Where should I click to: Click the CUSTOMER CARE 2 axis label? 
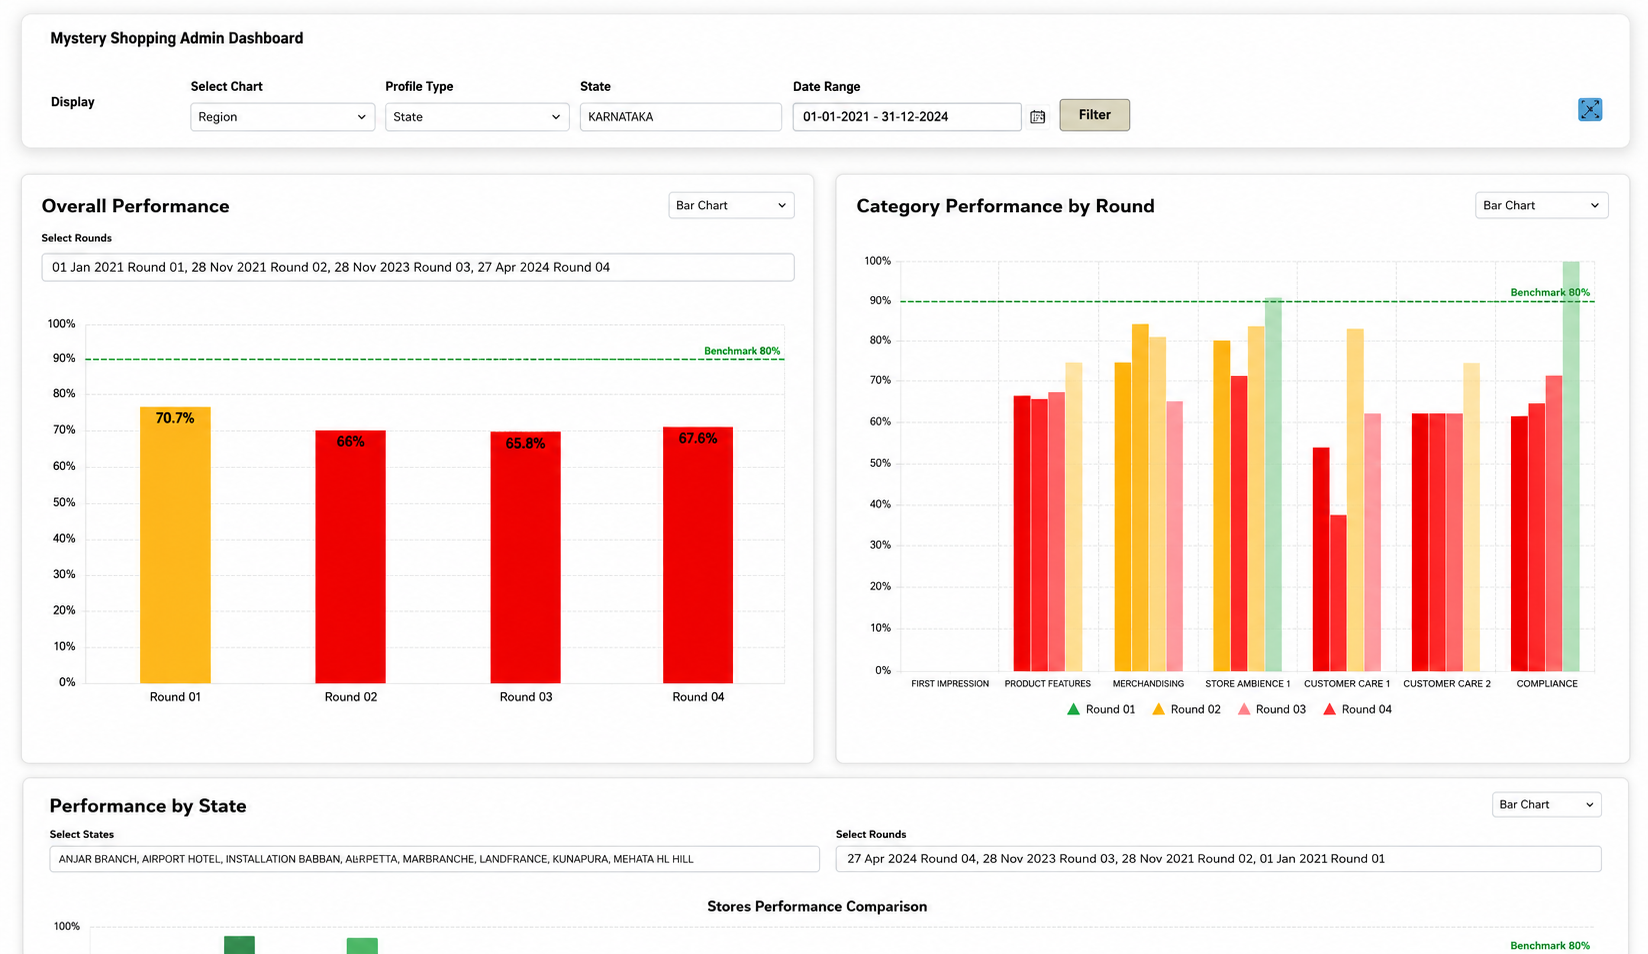tap(1447, 684)
